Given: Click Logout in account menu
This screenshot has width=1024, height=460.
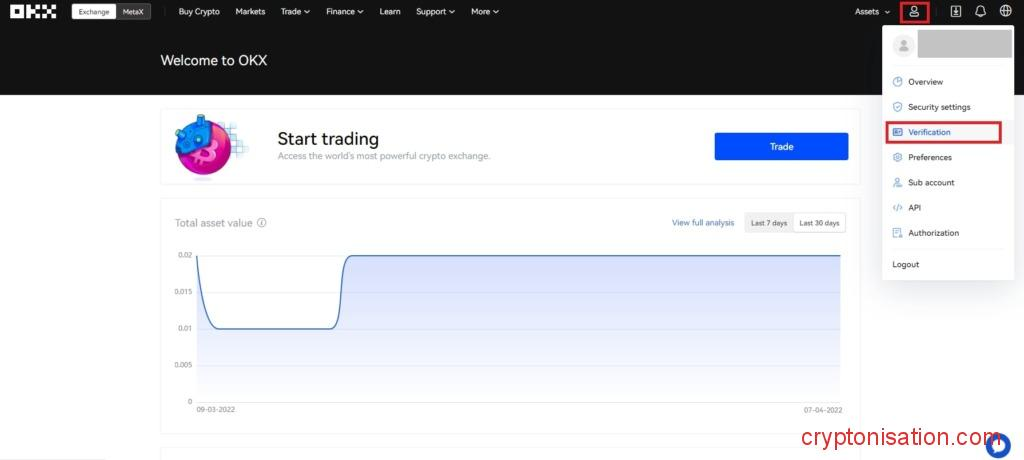Looking at the screenshot, I should coord(906,264).
